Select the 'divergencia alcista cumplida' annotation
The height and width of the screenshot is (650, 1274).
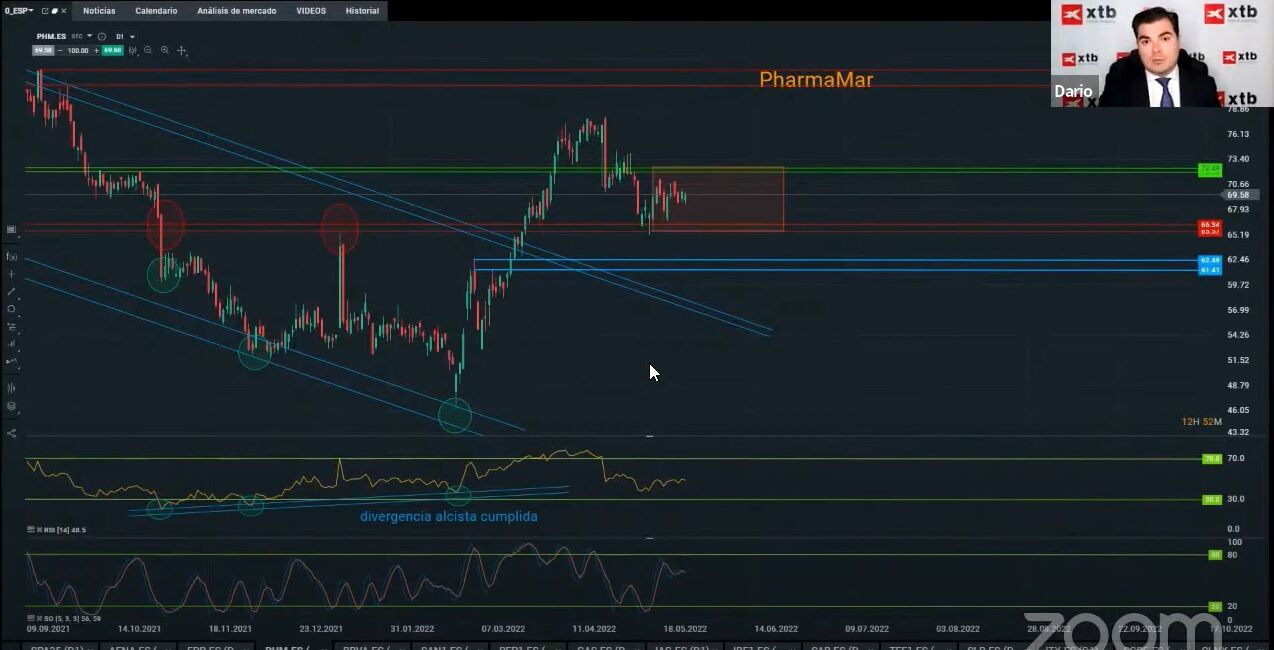tap(449, 516)
